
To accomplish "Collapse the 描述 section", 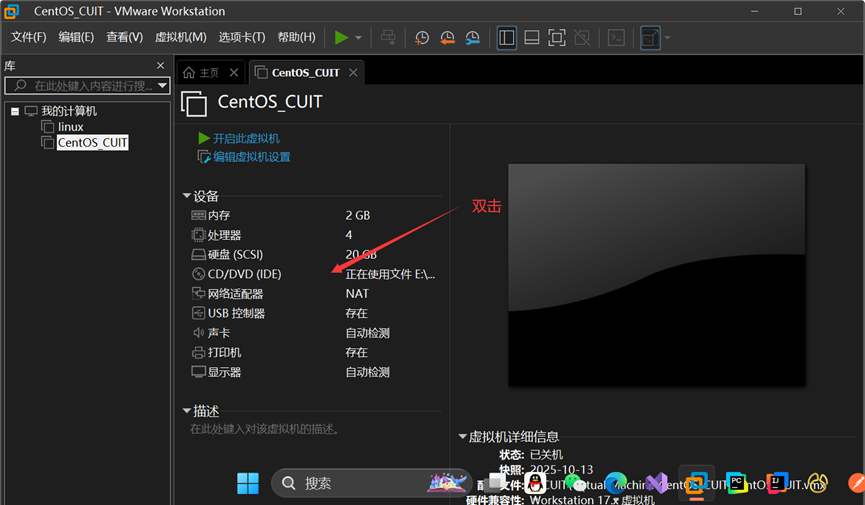I will coord(186,411).
